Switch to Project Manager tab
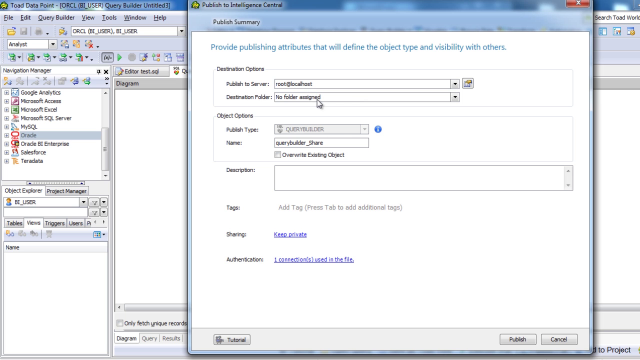 click(x=66, y=191)
